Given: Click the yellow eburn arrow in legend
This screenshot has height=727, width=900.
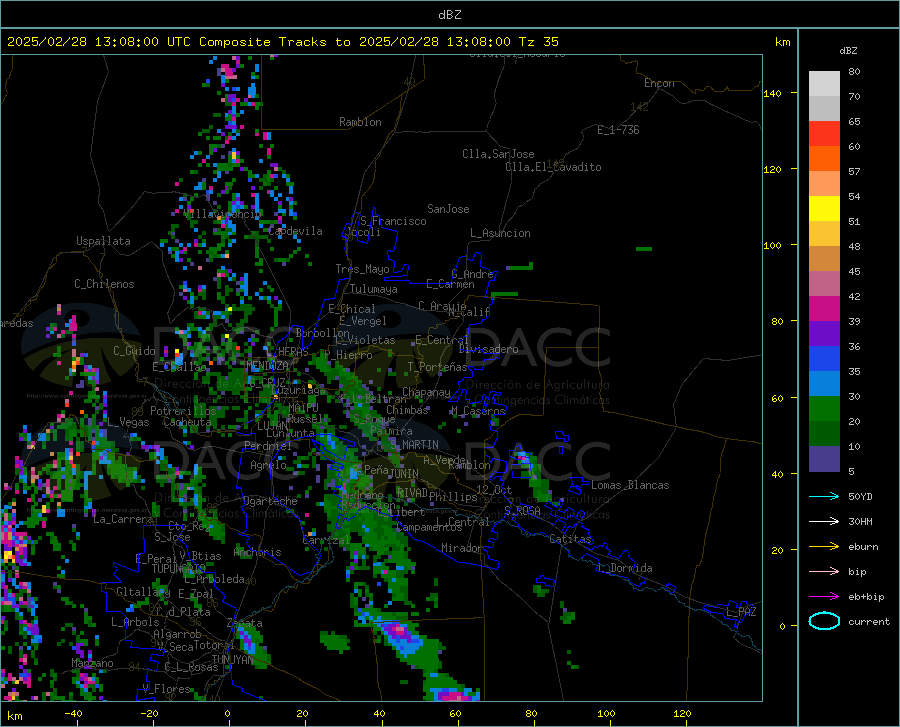Looking at the screenshot, I should coord(824,547).
